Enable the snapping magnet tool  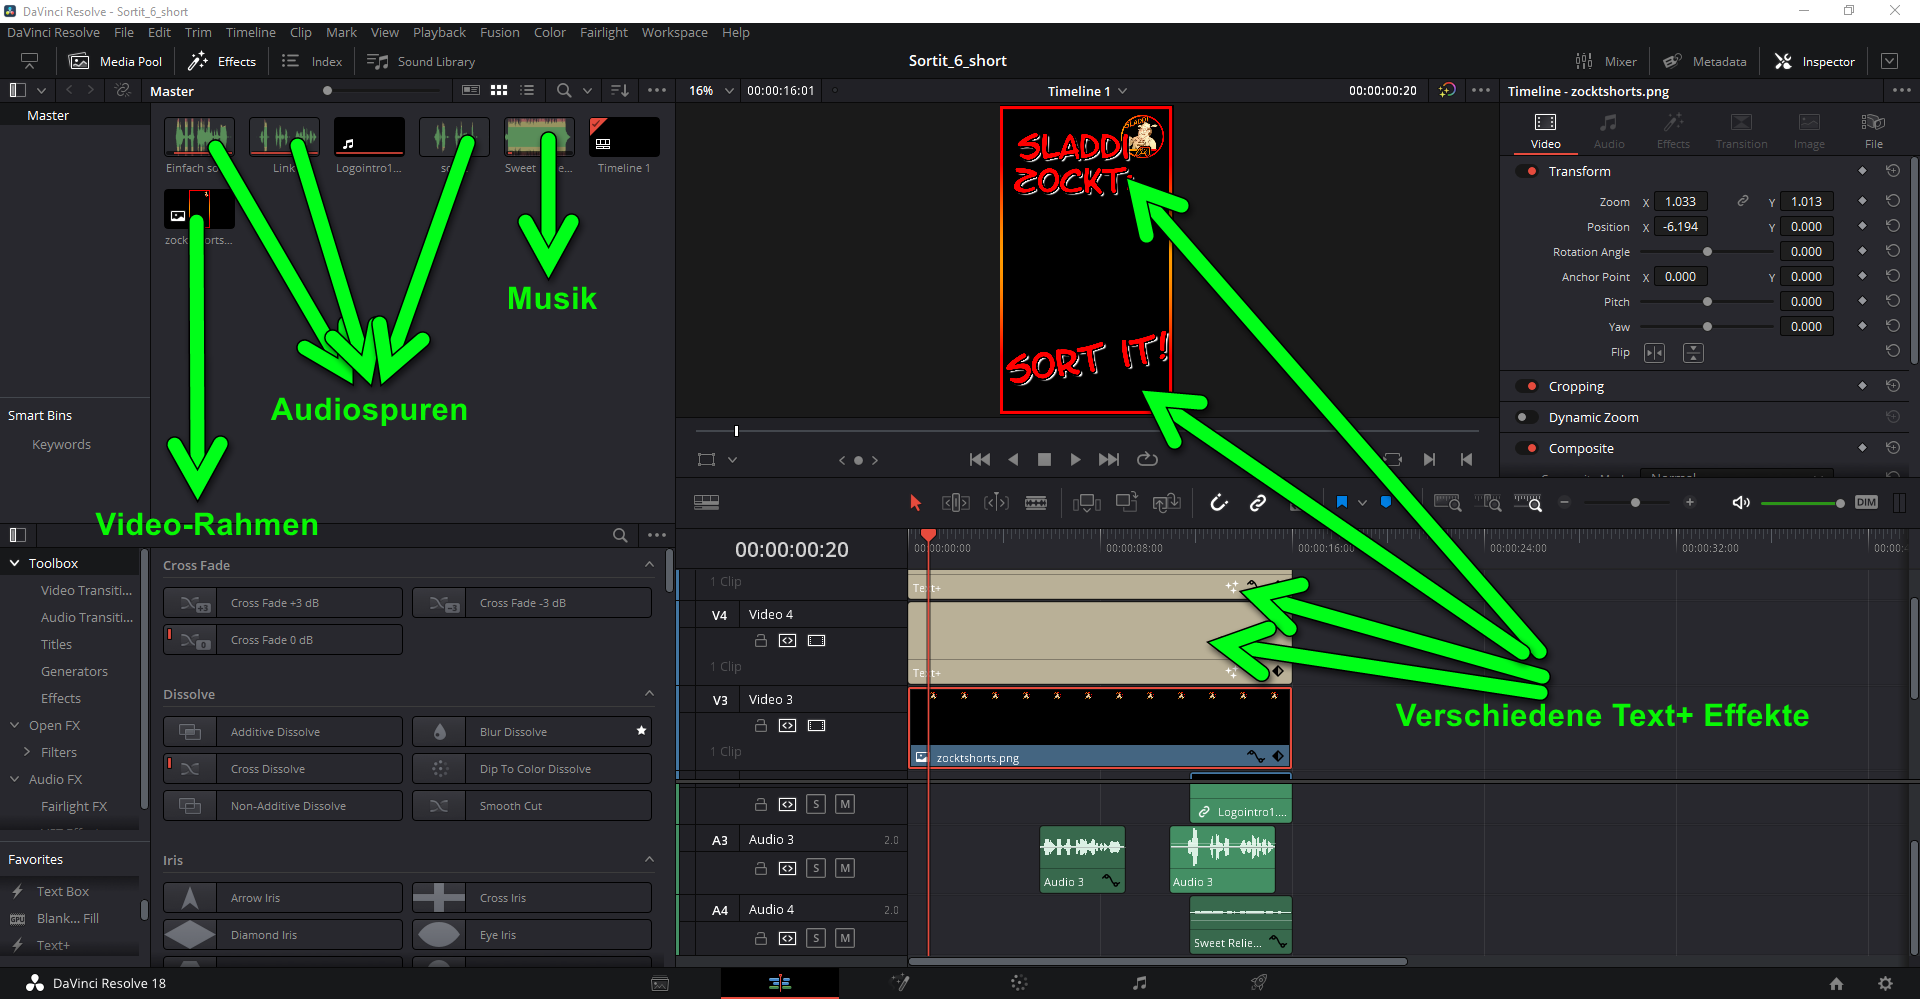click(x=1218, y=503)
